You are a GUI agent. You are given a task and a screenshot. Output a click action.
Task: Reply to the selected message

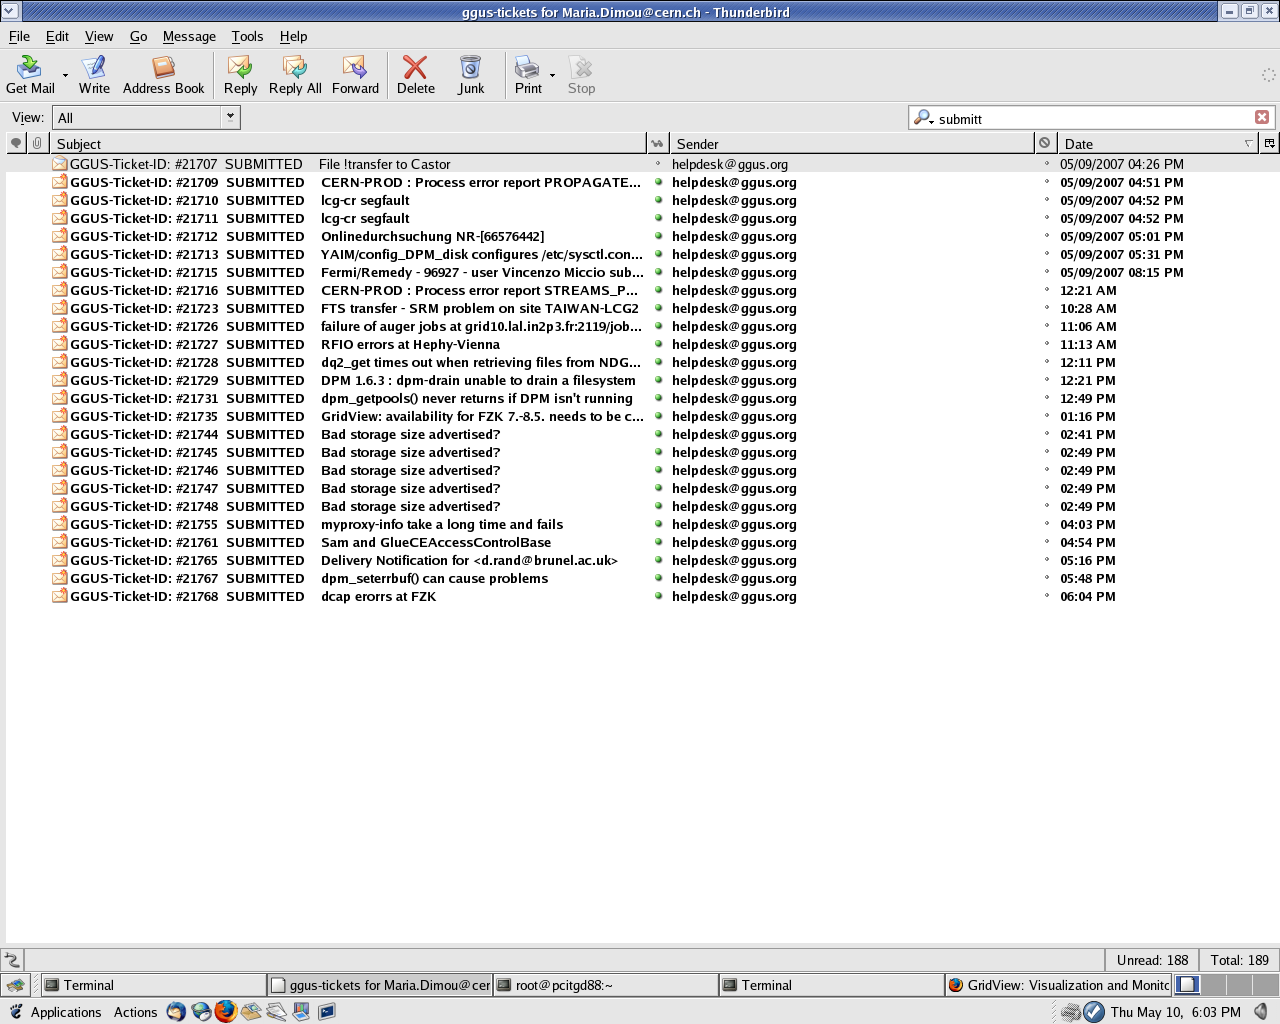click(x=240, y=75)
